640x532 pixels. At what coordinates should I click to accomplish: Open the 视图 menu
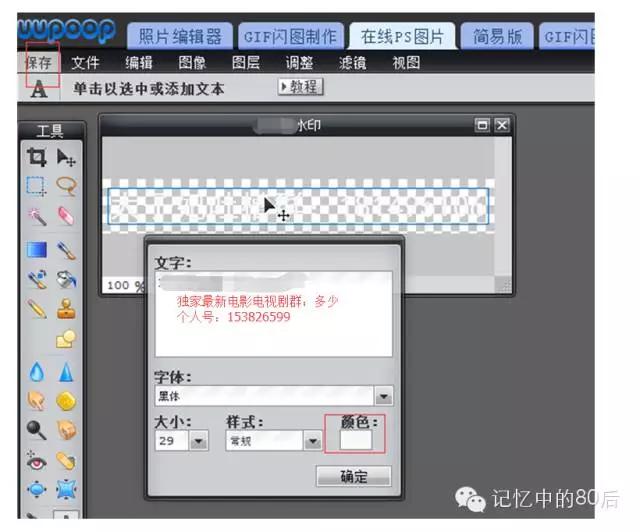coord(406,63)
